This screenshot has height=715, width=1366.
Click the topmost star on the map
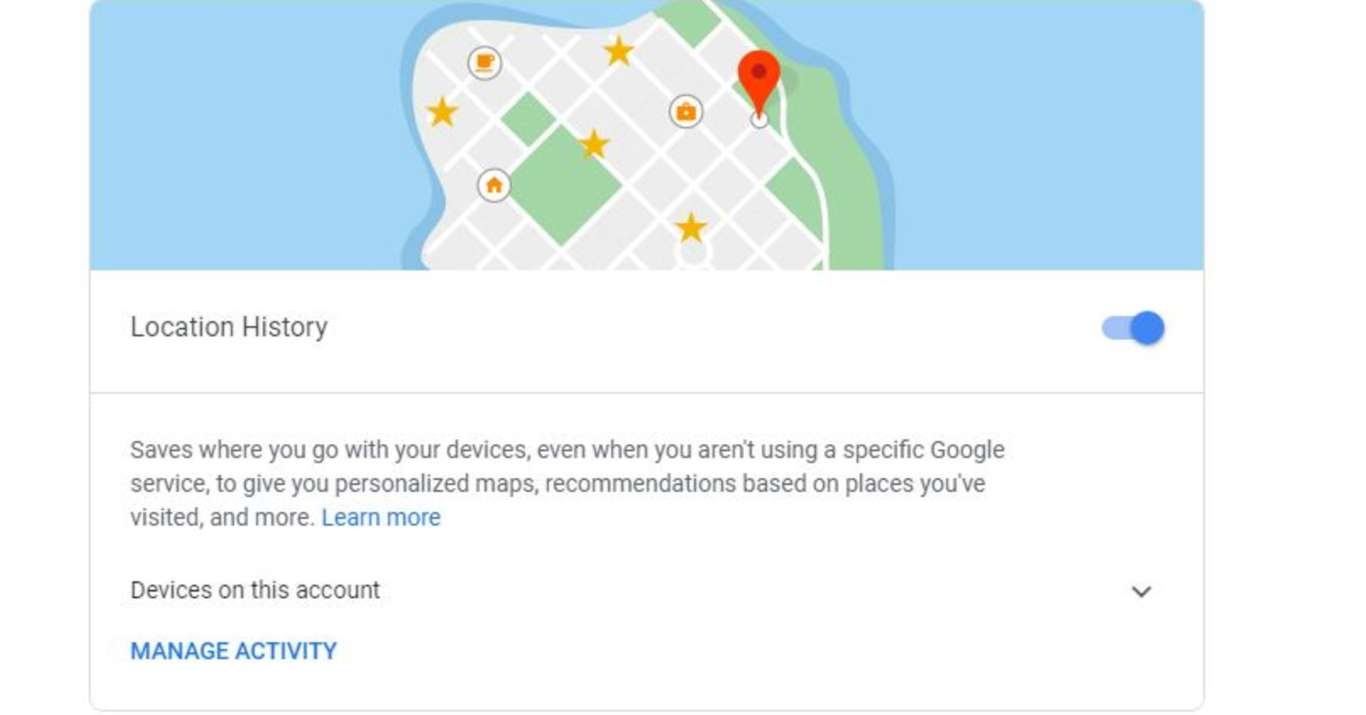pos(618,51)
